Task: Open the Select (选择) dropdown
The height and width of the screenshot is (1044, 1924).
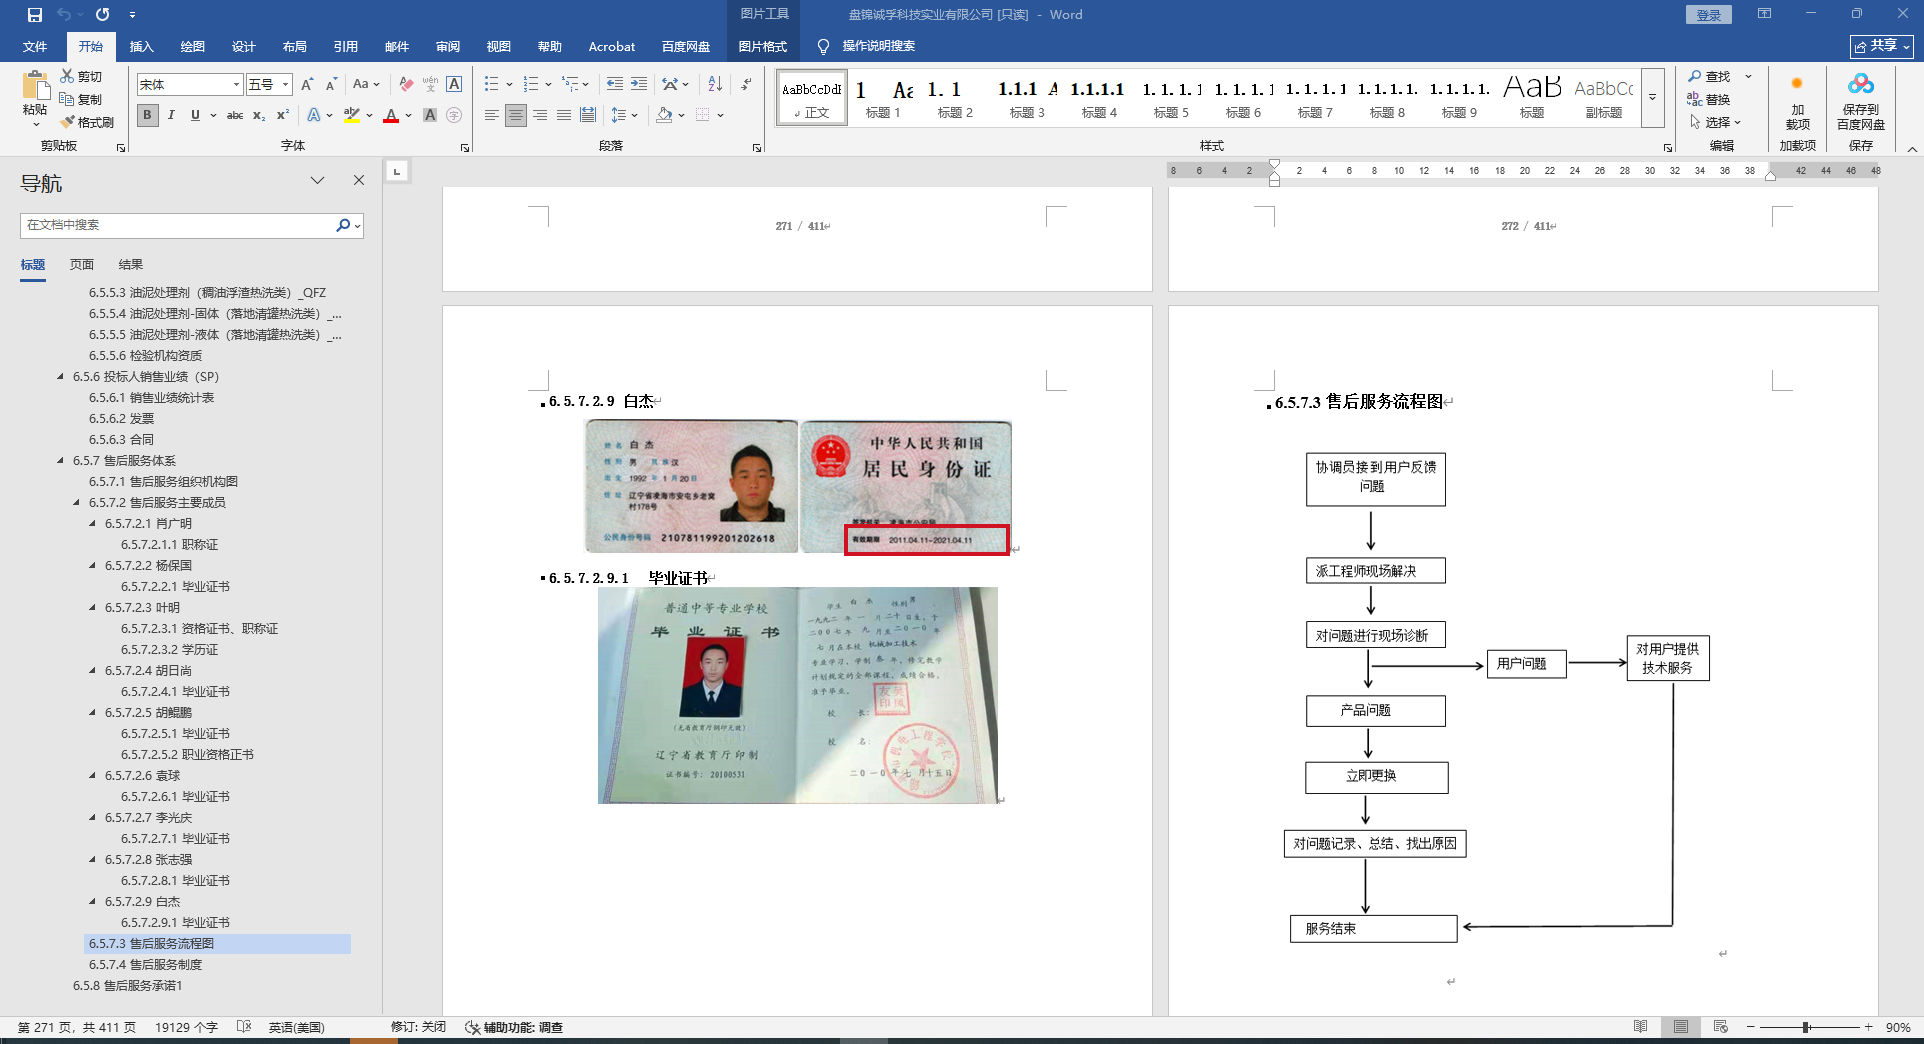Action: pos(1716,122)
